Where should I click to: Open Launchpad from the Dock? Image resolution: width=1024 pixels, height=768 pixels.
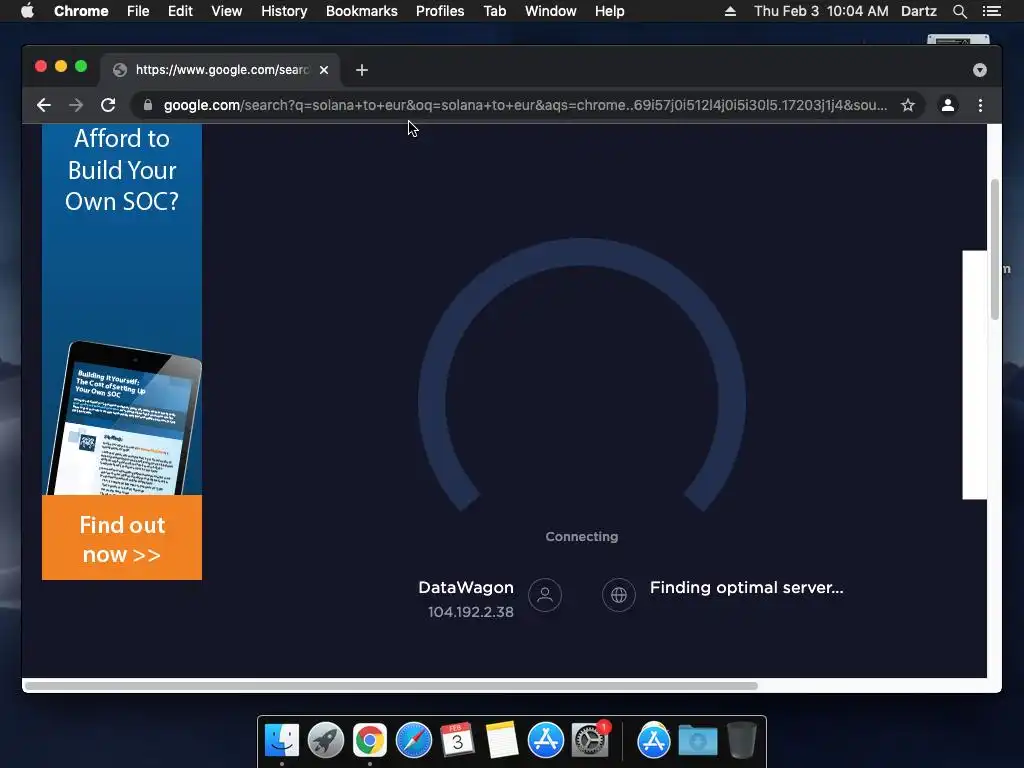[x=326, y=740]
